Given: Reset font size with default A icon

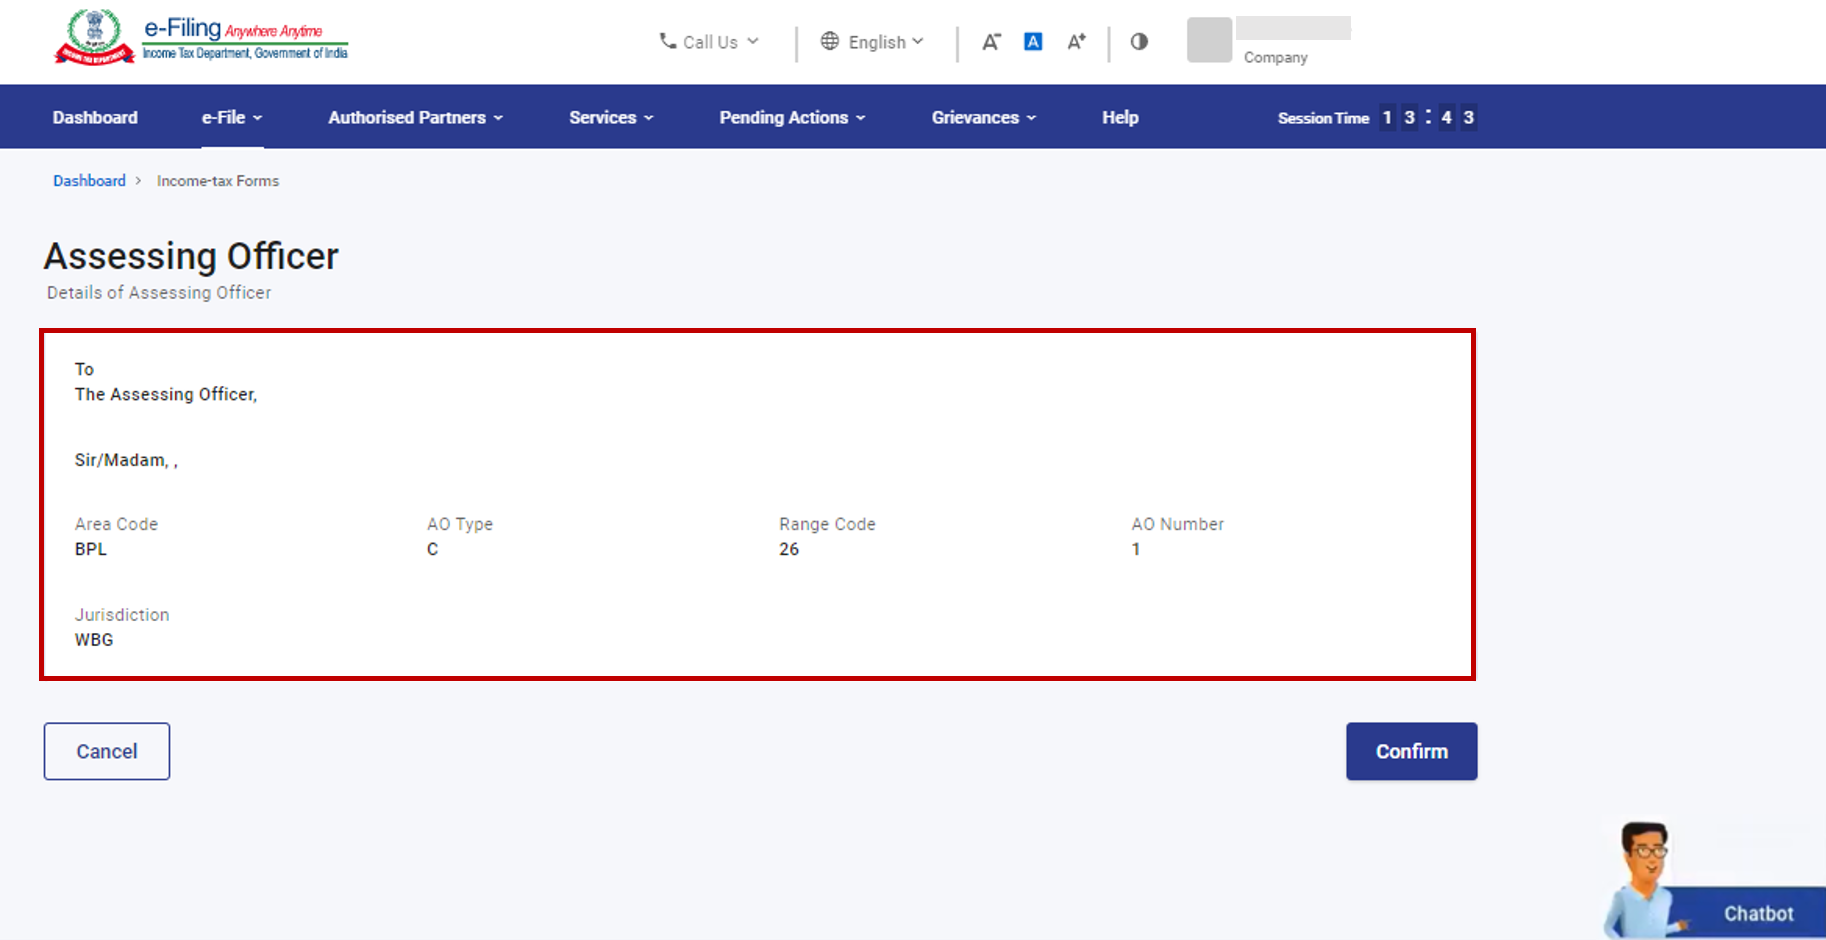Looking at the screenshot, I should click(x=1033, y=41).
